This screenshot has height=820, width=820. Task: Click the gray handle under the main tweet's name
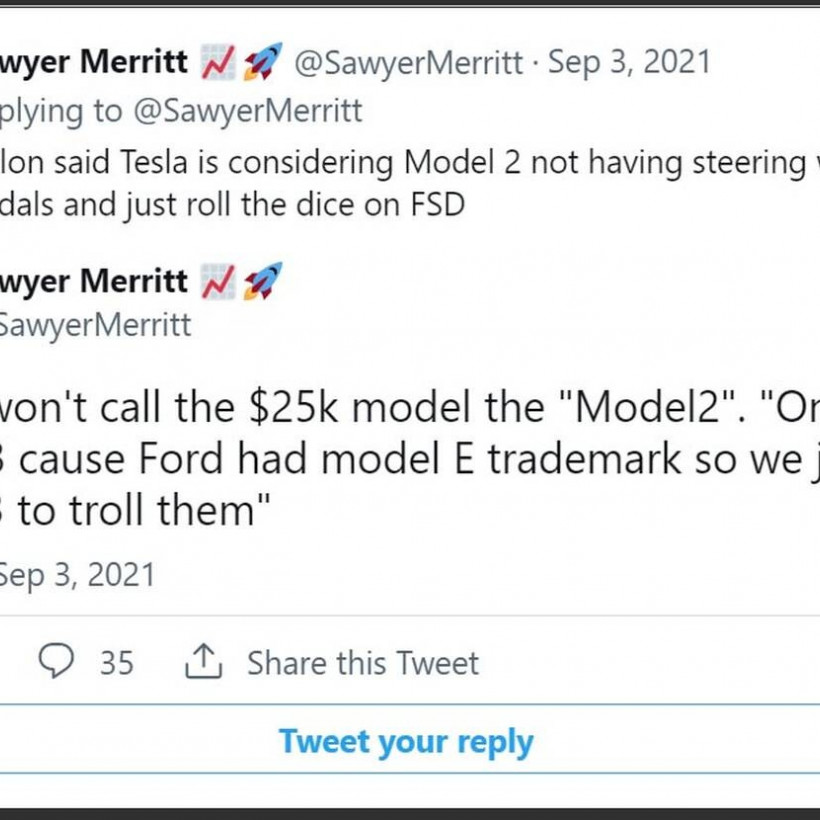pos(95,325)
